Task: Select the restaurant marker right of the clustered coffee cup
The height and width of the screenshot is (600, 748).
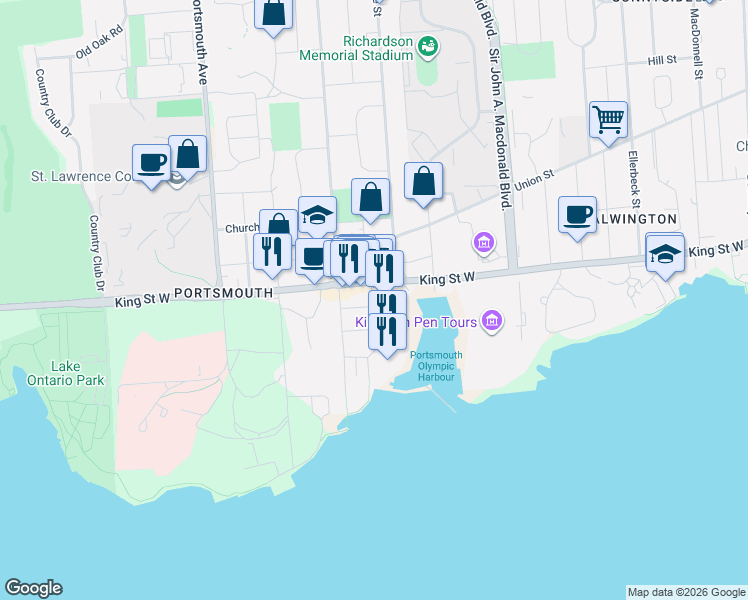Action: (349, 259)
